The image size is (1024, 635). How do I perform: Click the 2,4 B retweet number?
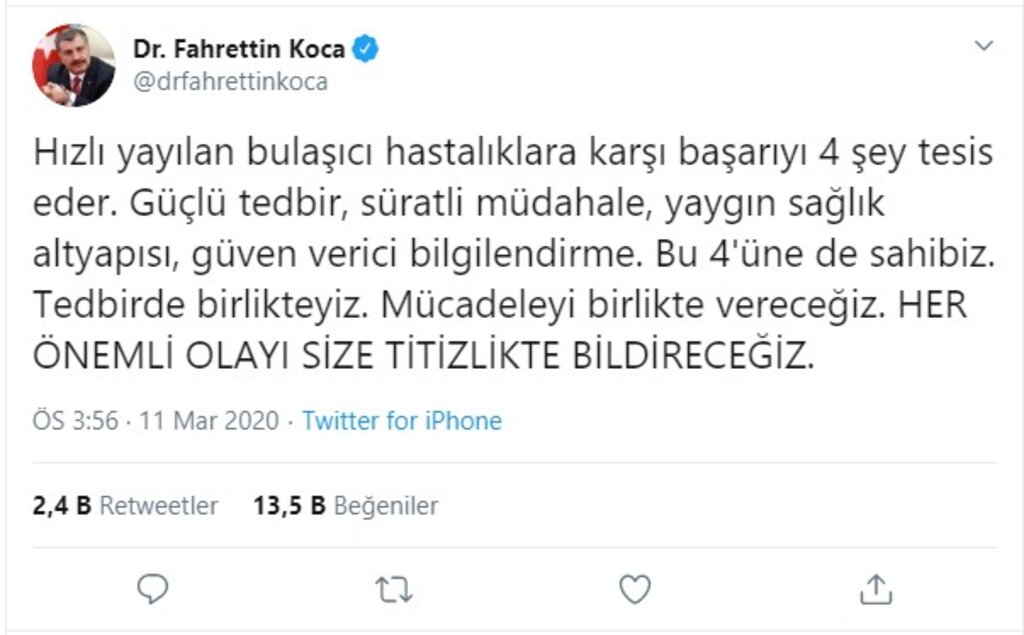[62, 506]
